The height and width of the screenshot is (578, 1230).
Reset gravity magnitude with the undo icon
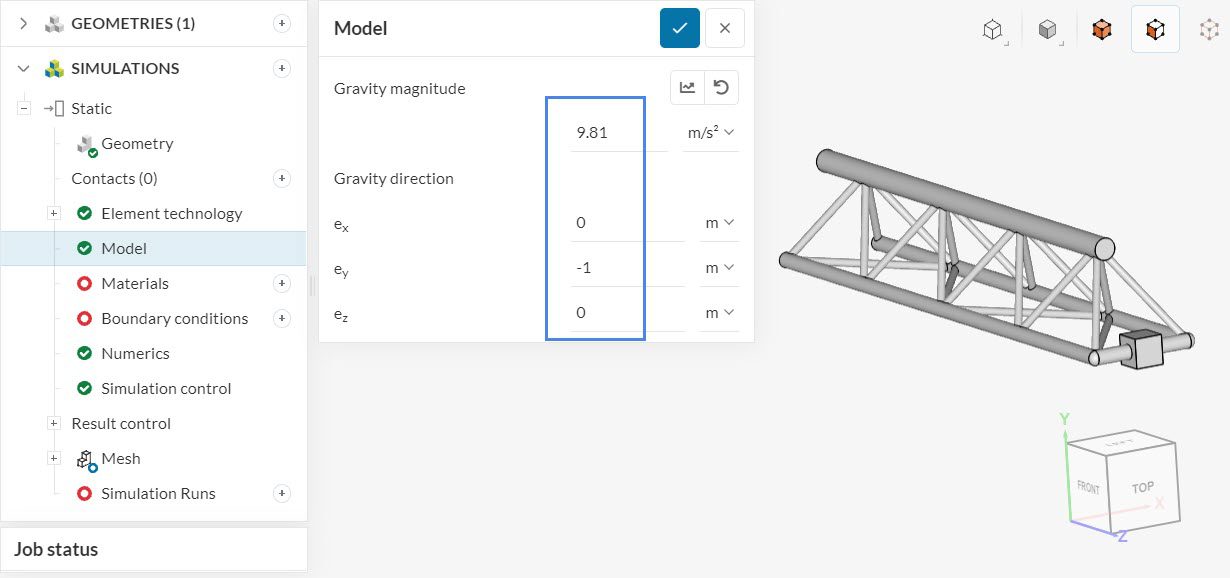721,88
